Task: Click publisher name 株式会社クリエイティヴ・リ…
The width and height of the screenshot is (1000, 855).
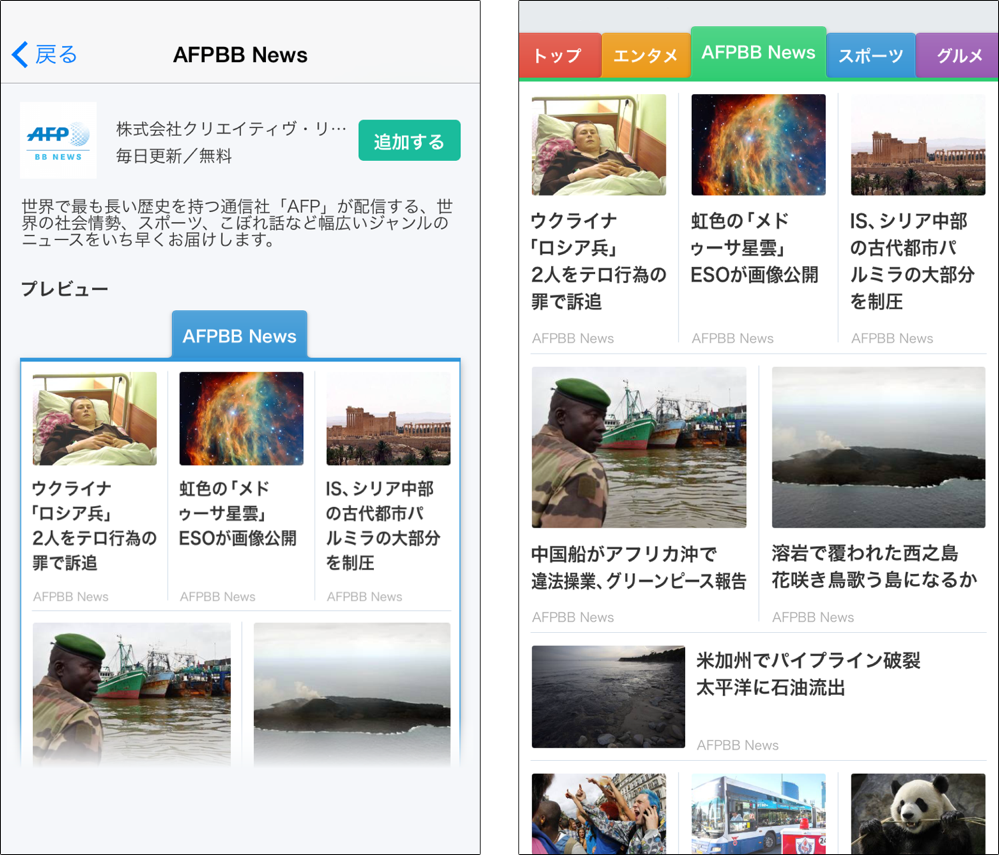Action: pos(232,129)
